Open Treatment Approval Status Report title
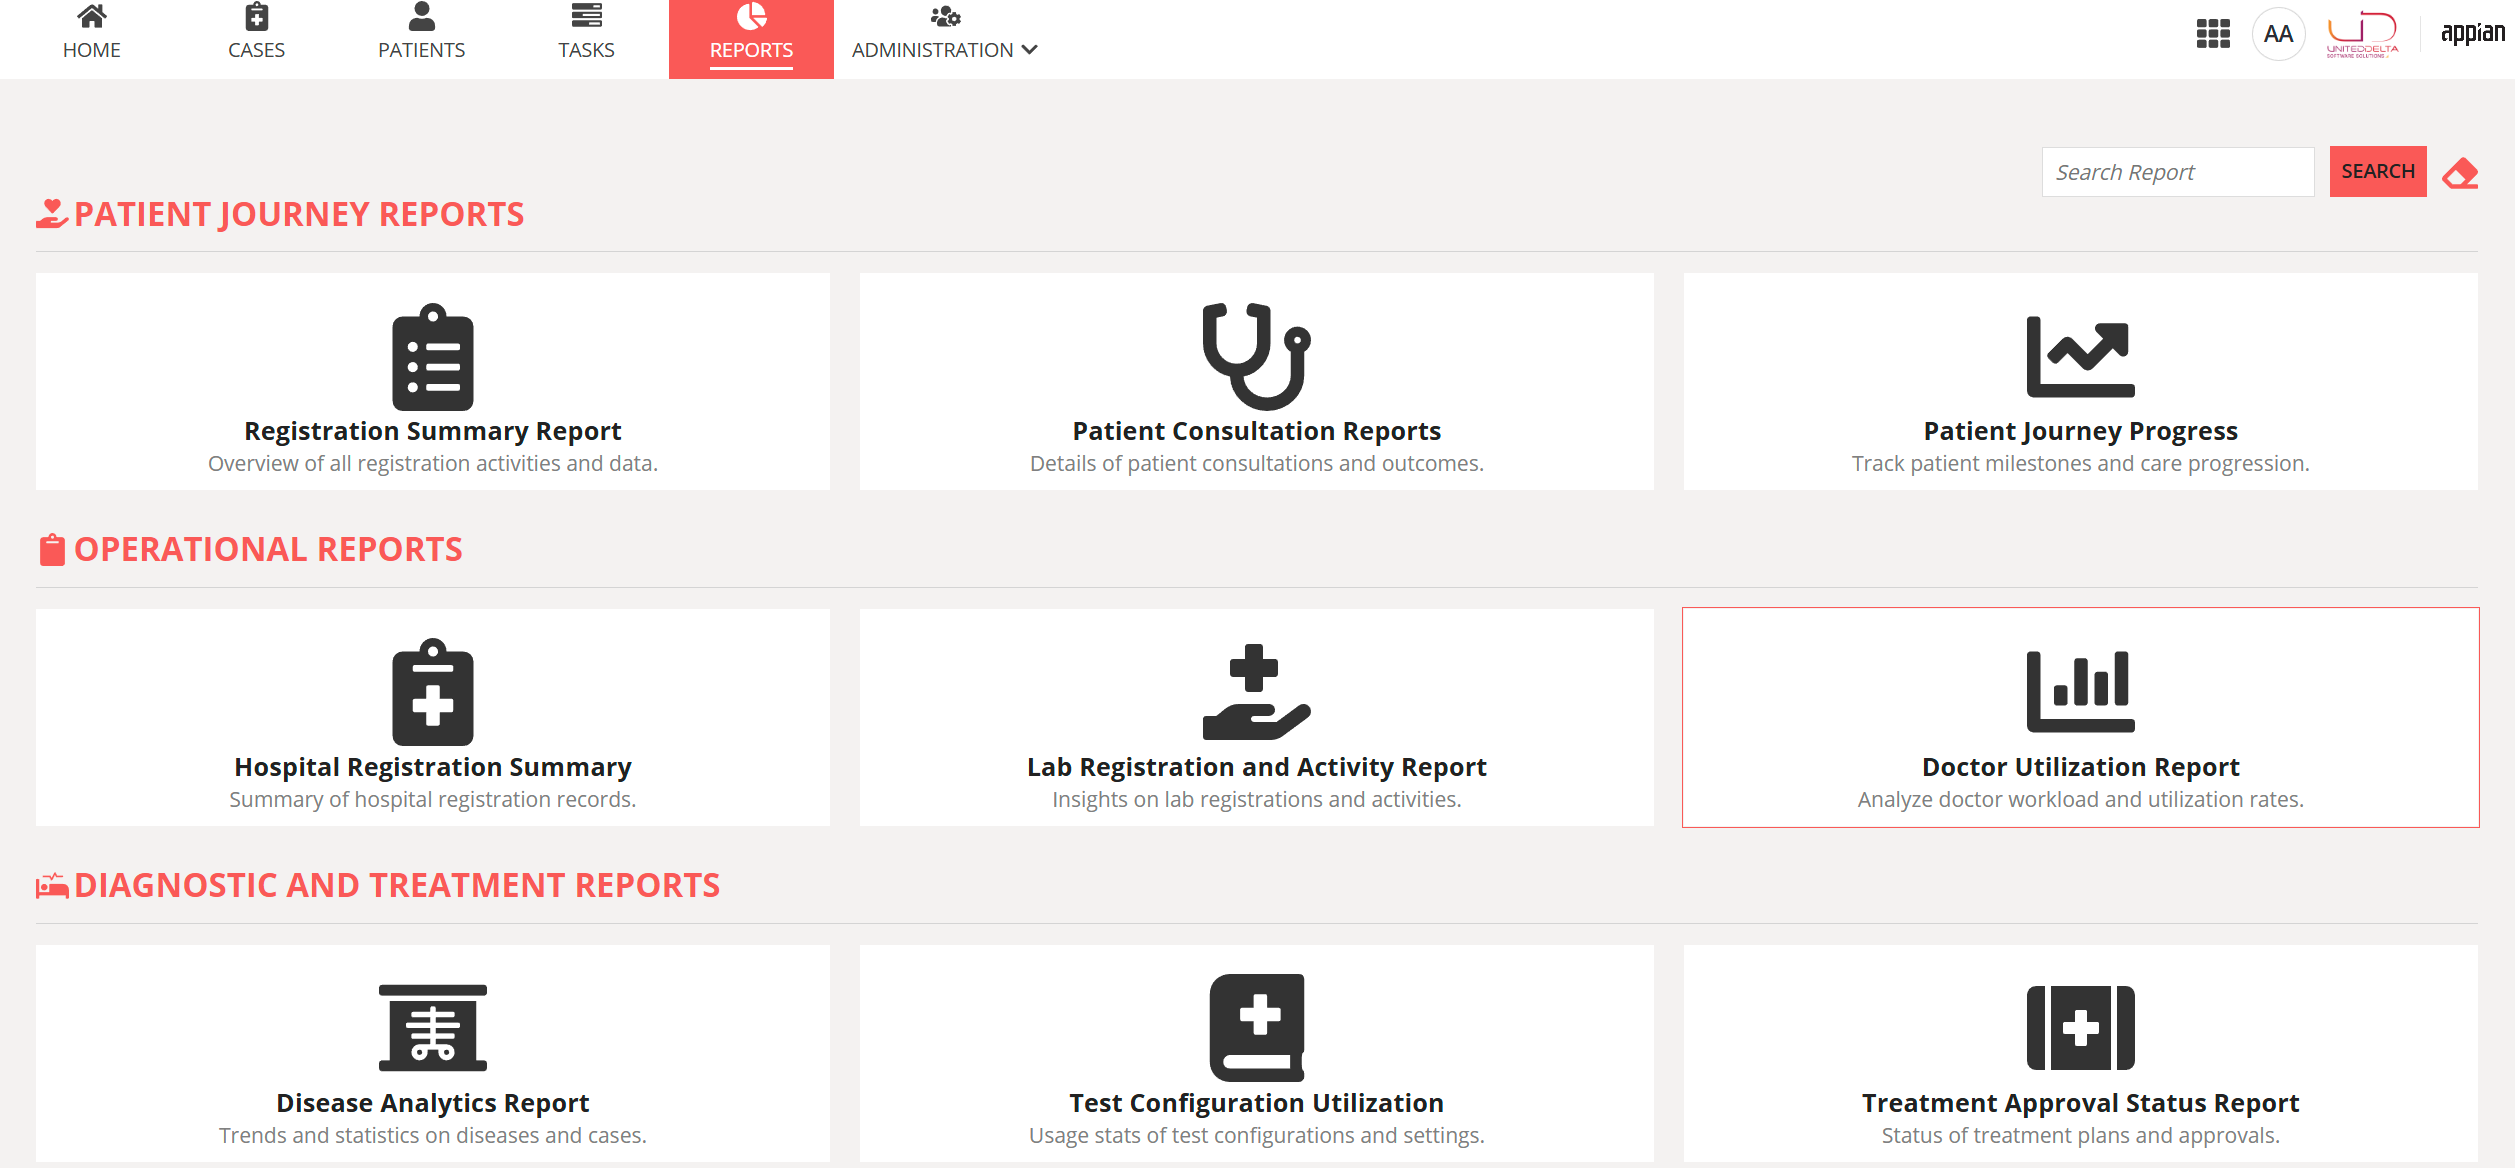The height and width of the screenshot is (1168, 2515). (2080, 1103)
